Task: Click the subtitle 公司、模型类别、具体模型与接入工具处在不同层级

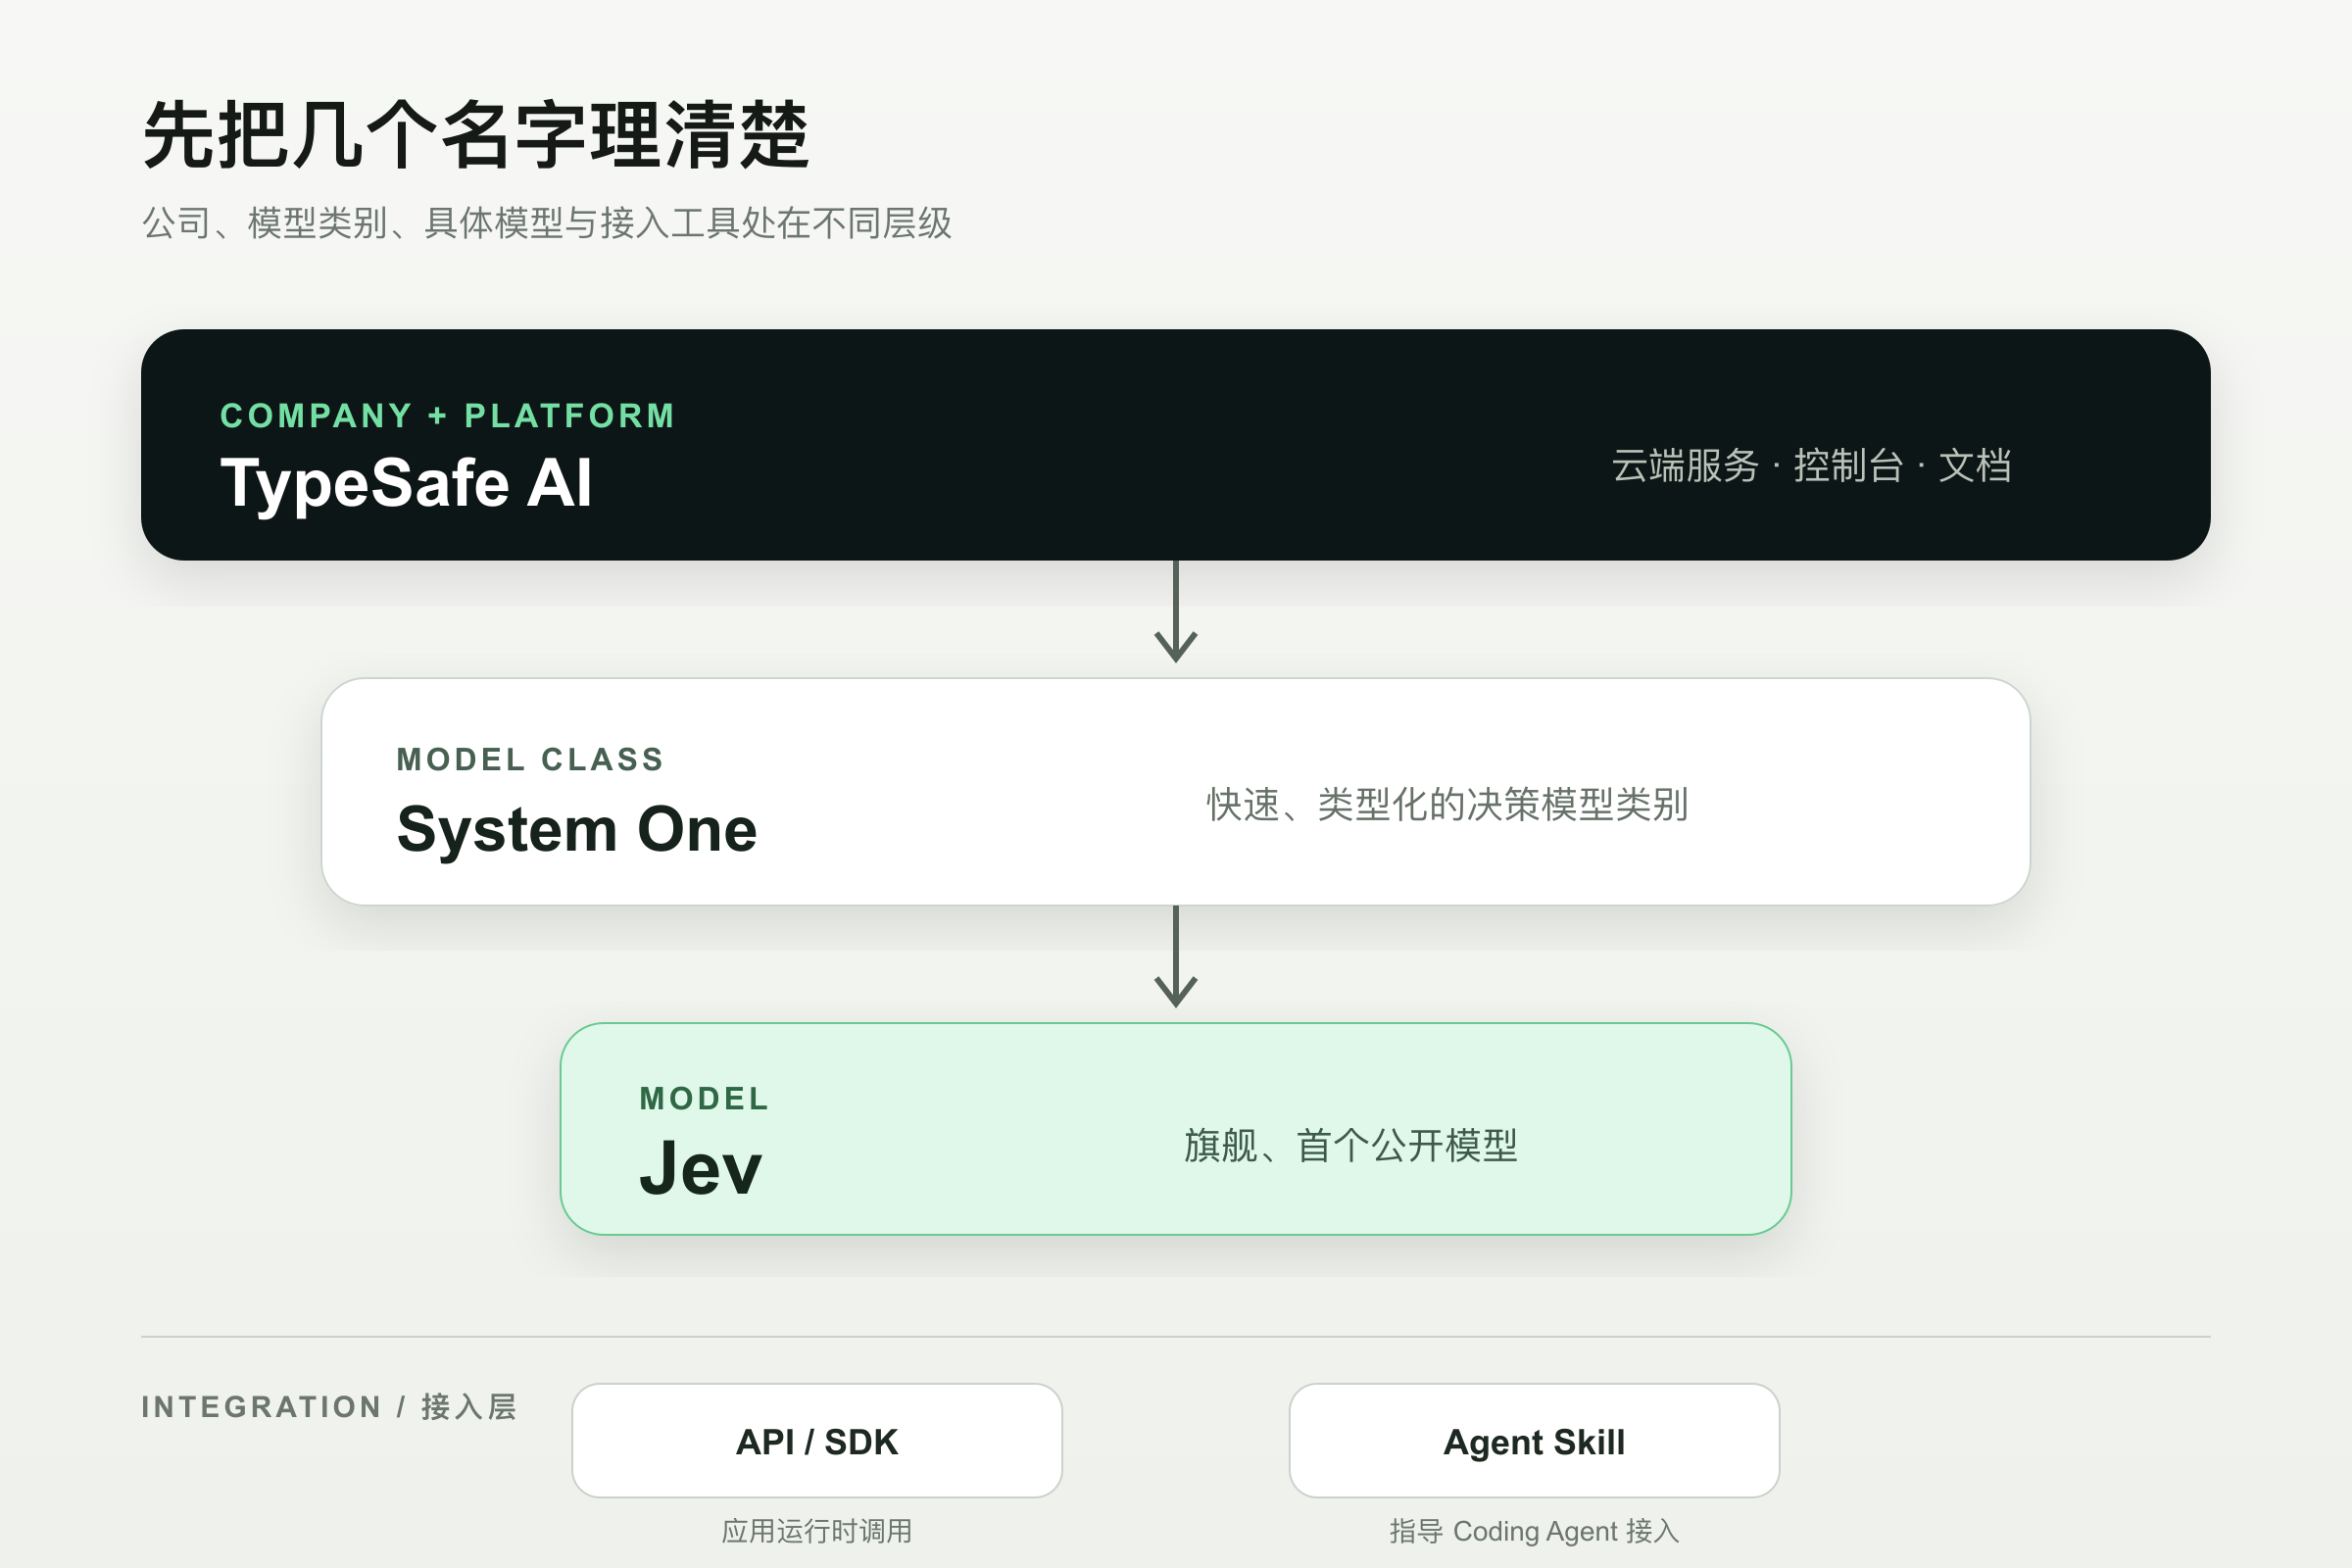Action: (x=547, y=223)
